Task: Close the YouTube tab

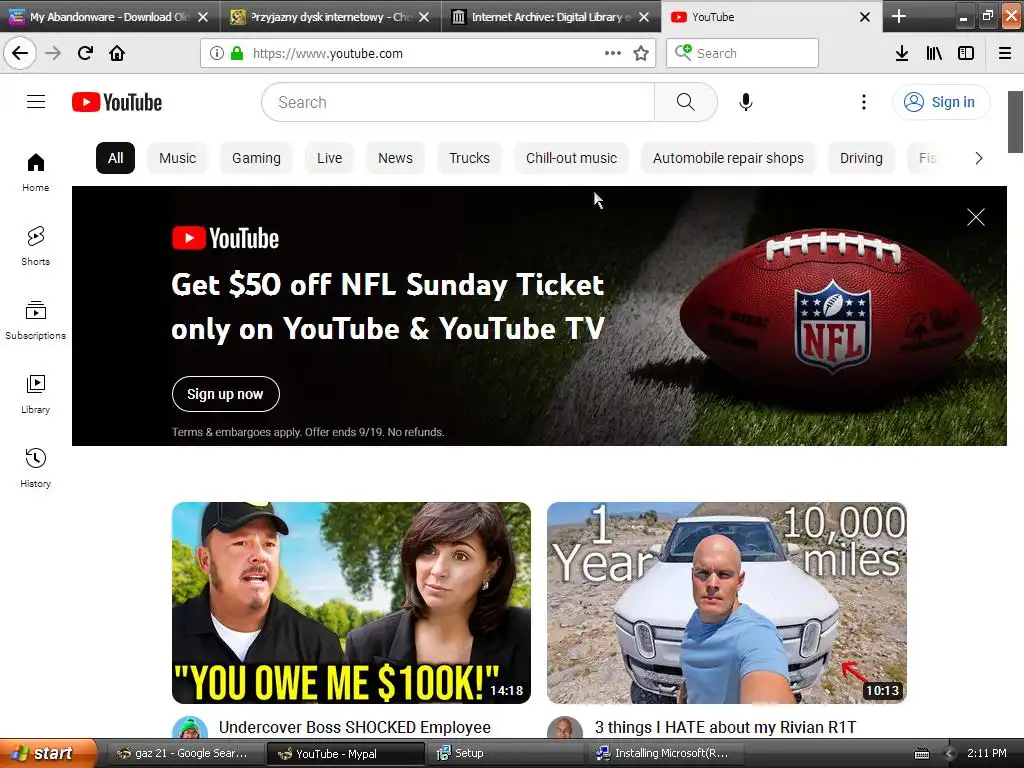Action: (865, 17)
